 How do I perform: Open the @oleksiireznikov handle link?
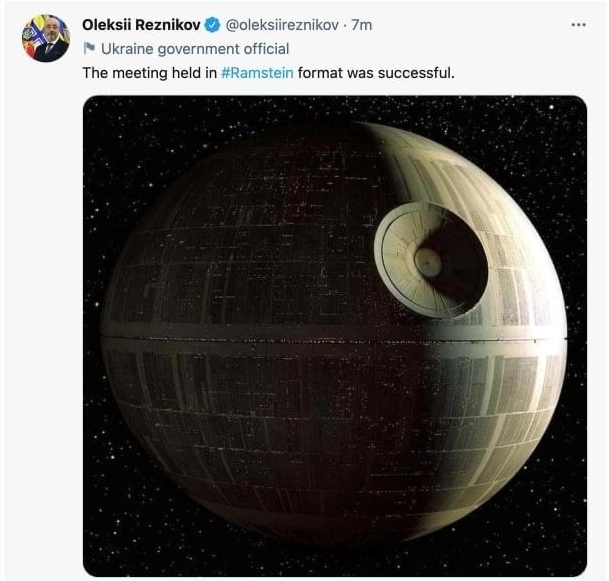[x=282, y=25]
